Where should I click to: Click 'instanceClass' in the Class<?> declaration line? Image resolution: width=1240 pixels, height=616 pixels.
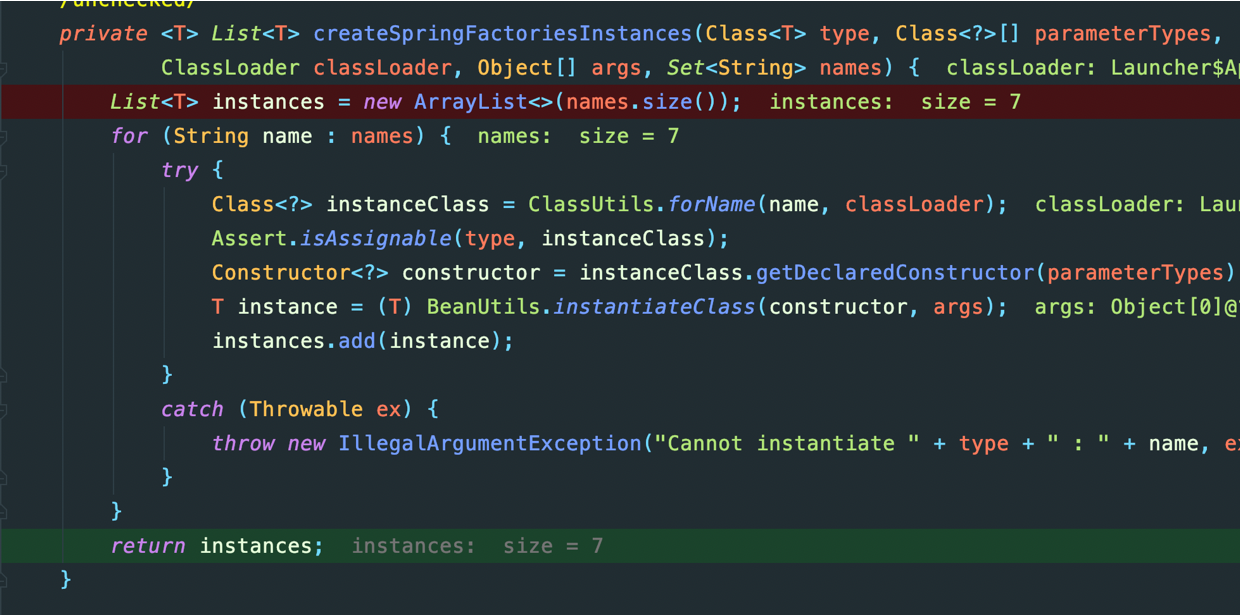[x=408, y=204]
